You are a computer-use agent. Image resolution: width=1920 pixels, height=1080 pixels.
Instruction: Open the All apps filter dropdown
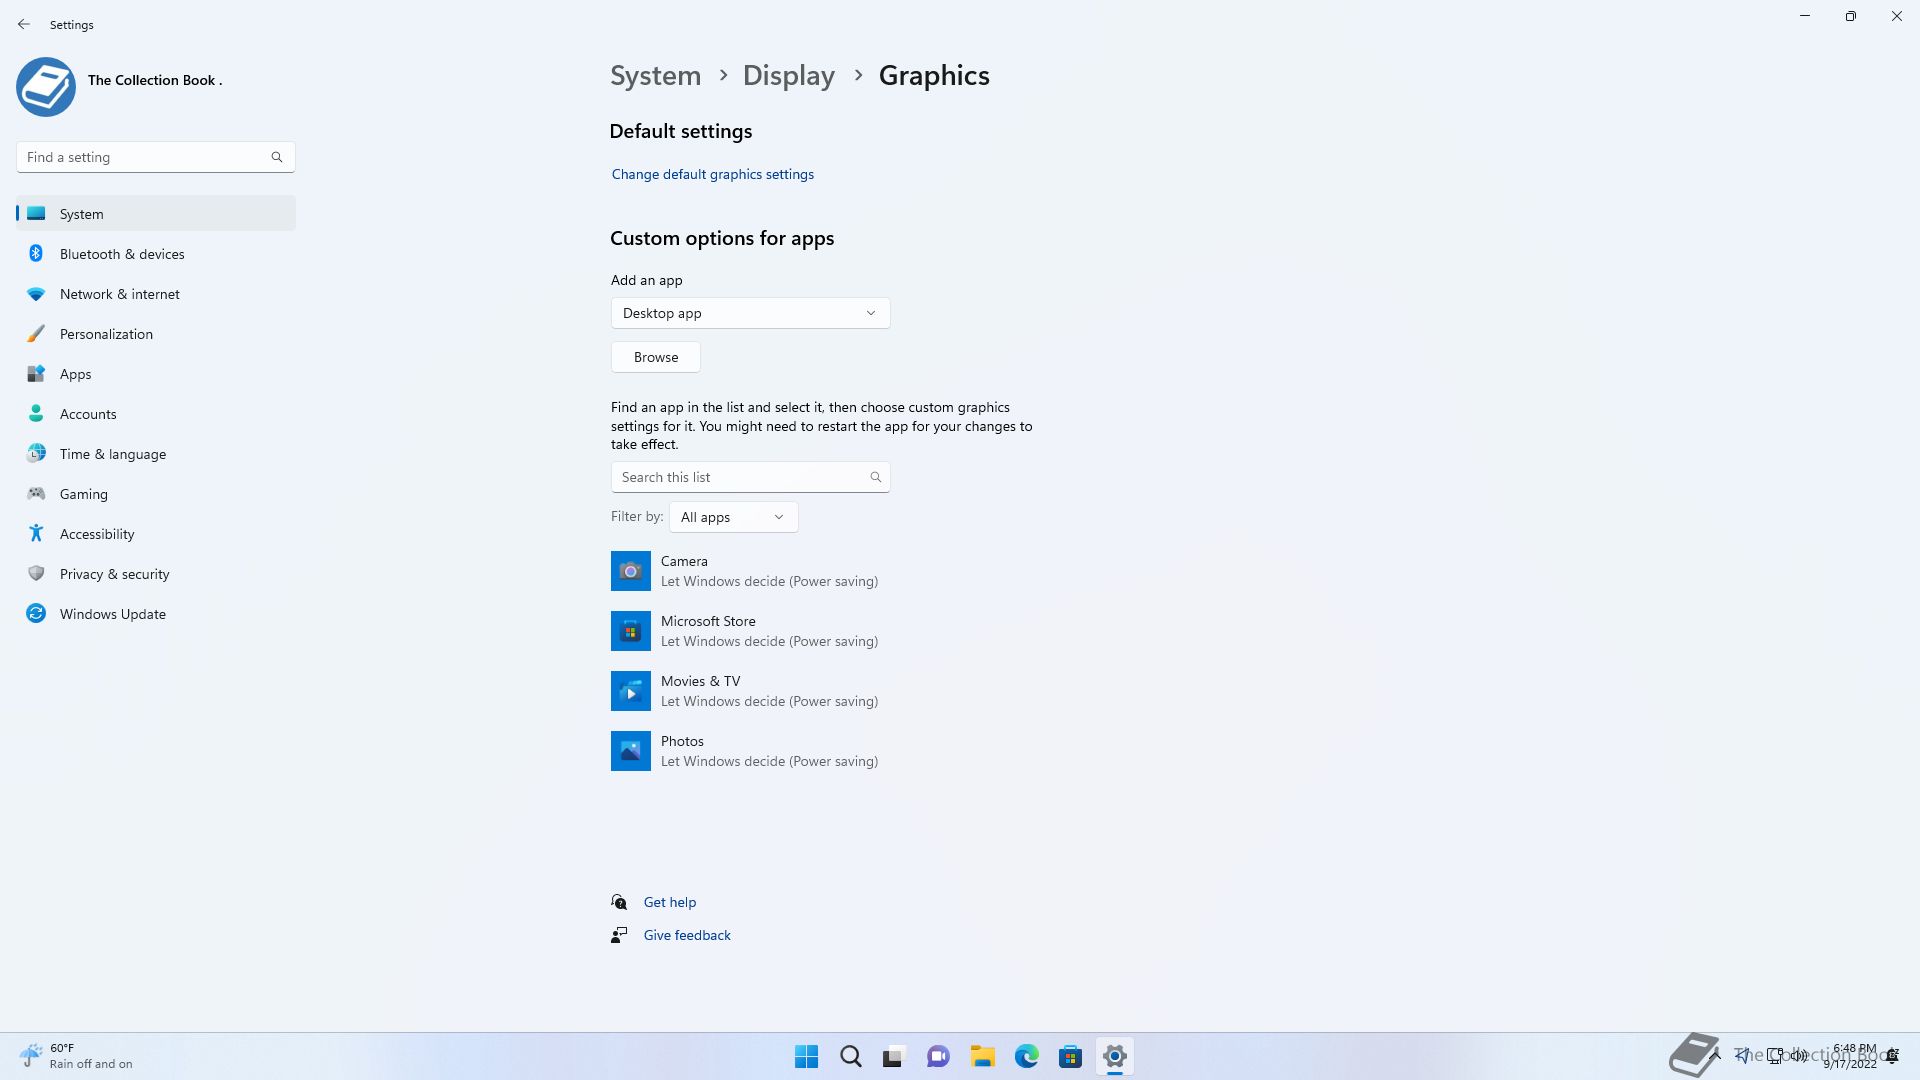[733, 517]
